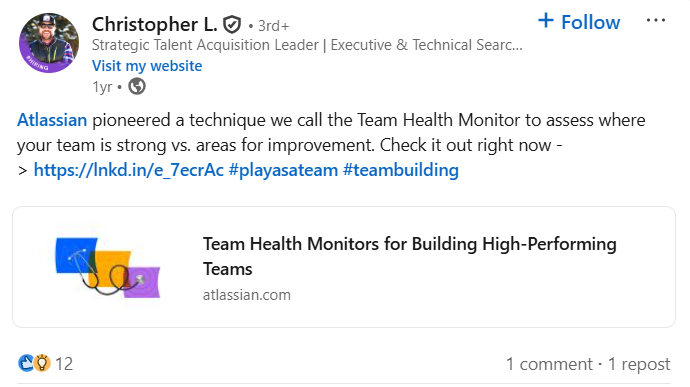Click Christopher L. author name

click(x=154, y=24)
